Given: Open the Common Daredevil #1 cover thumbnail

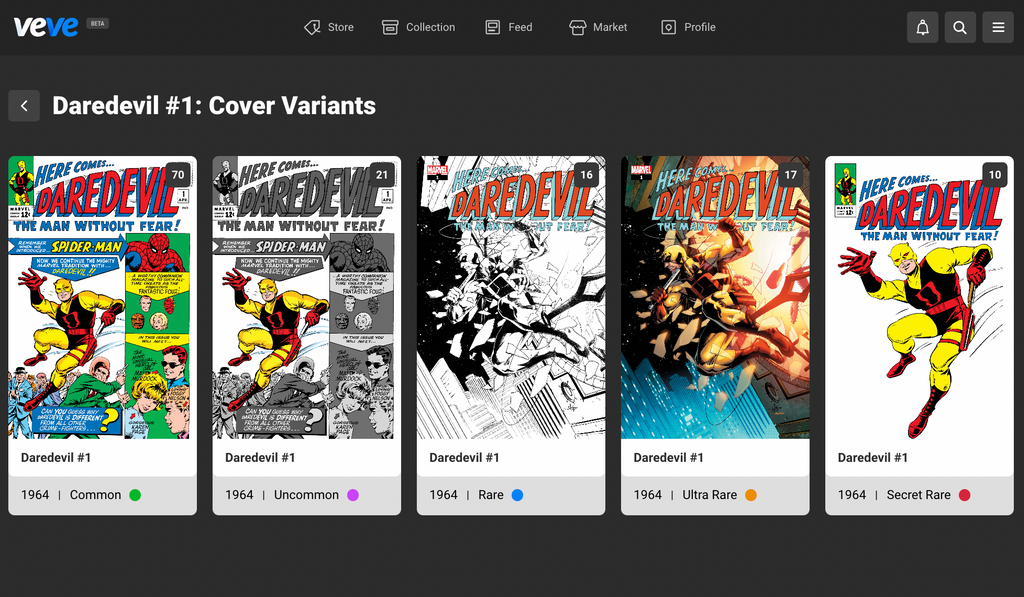Looking at the screenshot, I should pos(103,297).
